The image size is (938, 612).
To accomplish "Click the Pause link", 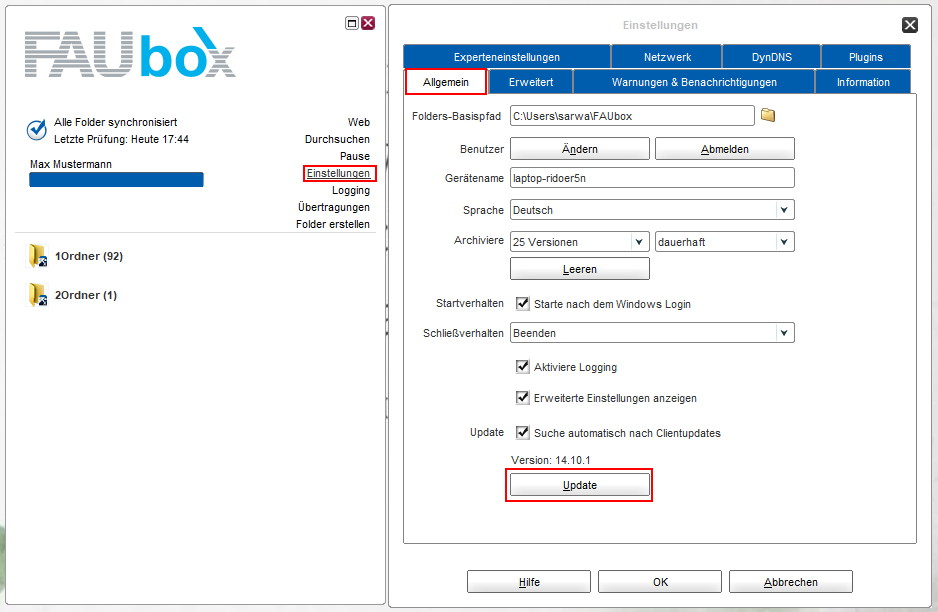I will [355, 156].
